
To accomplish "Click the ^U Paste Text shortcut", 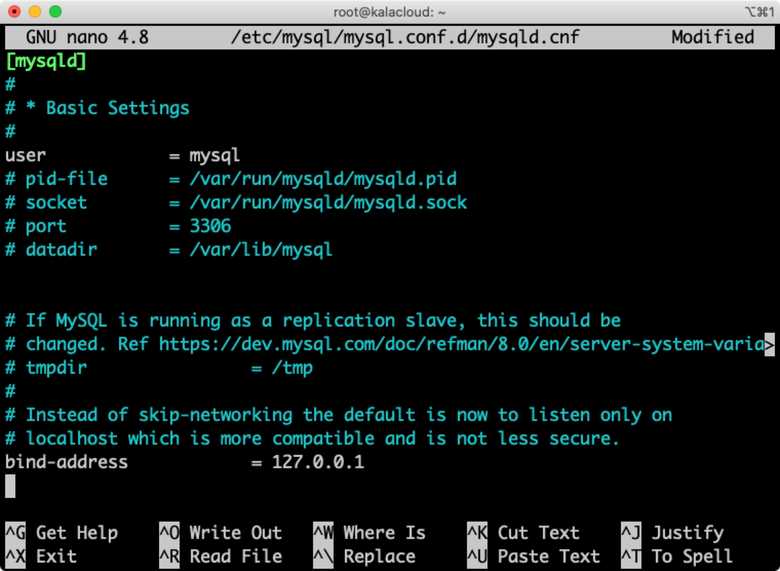I will (x=534, y=556).
